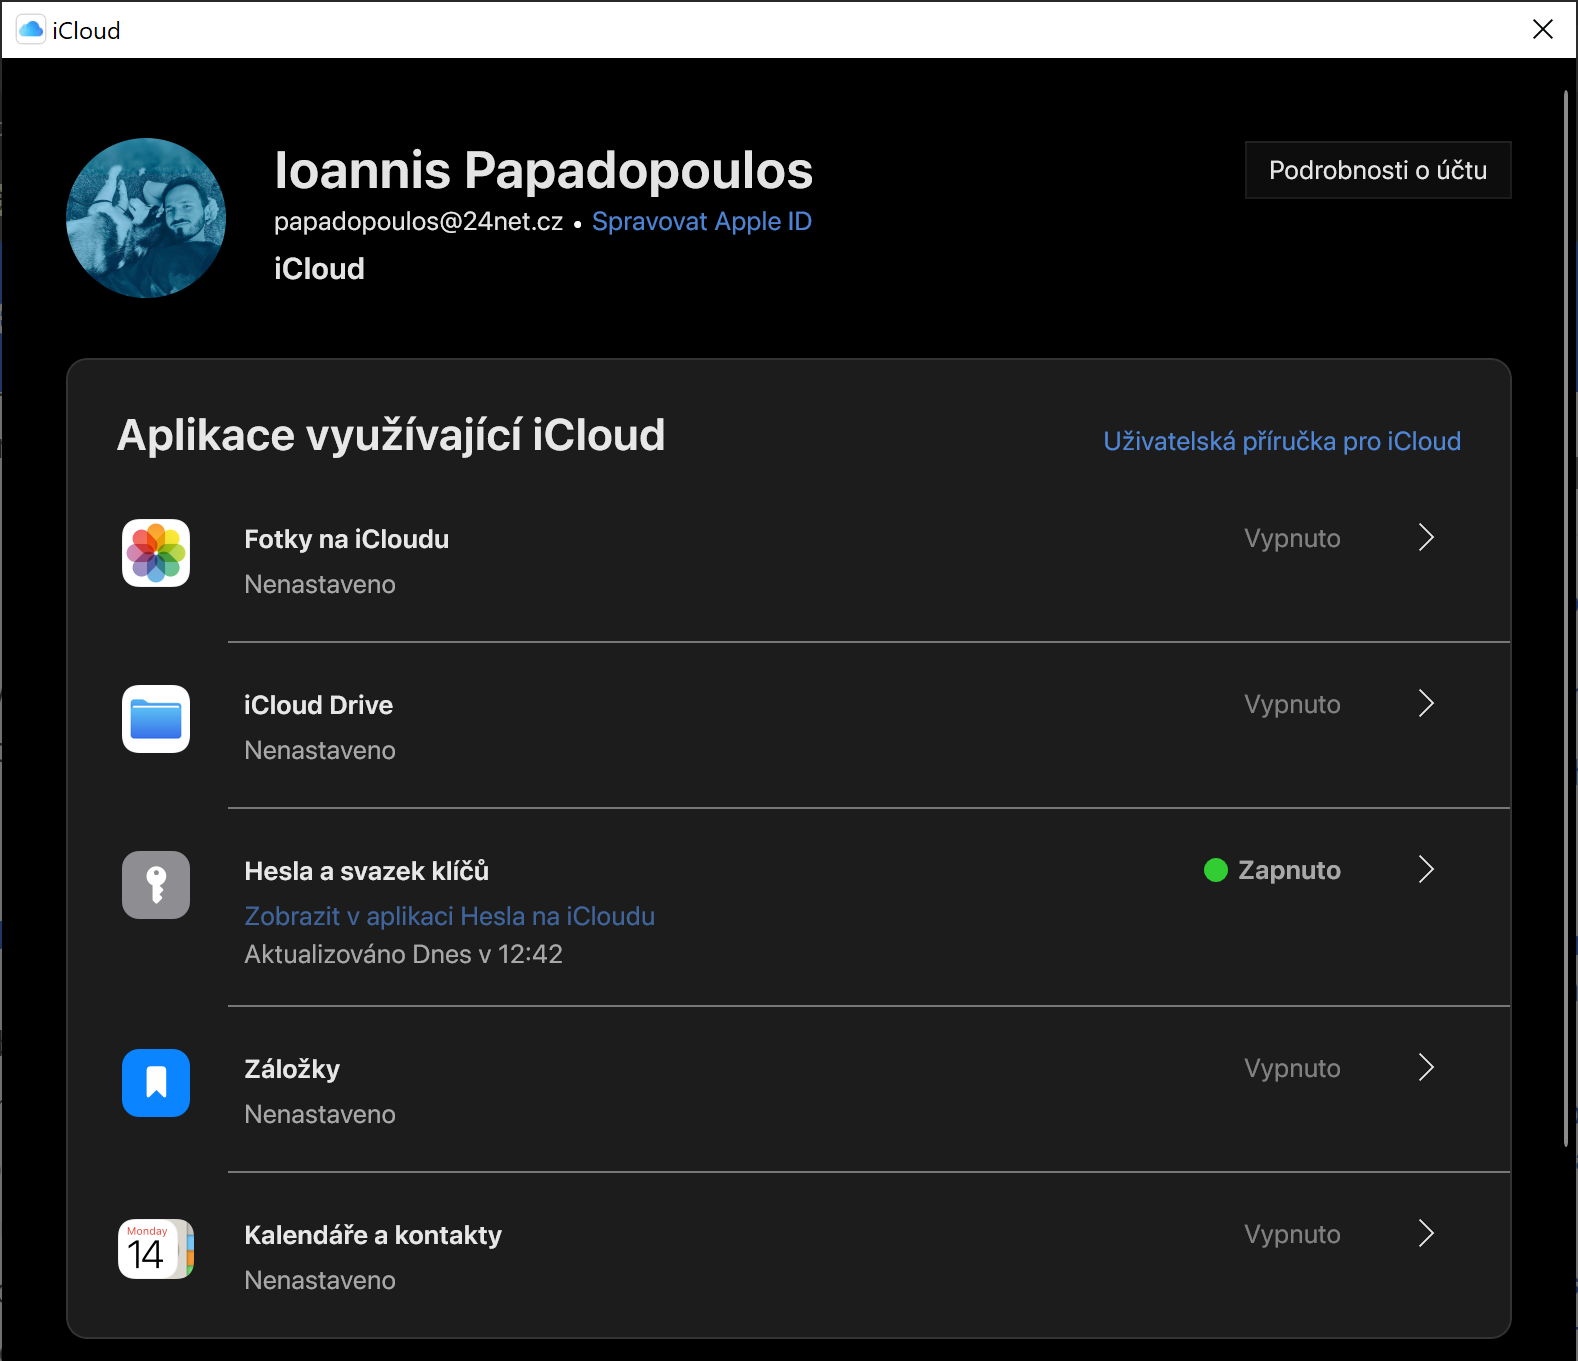Click the vertical scrollbar on the right
Screen dimensions: 1578x1361
point(1566,618)
